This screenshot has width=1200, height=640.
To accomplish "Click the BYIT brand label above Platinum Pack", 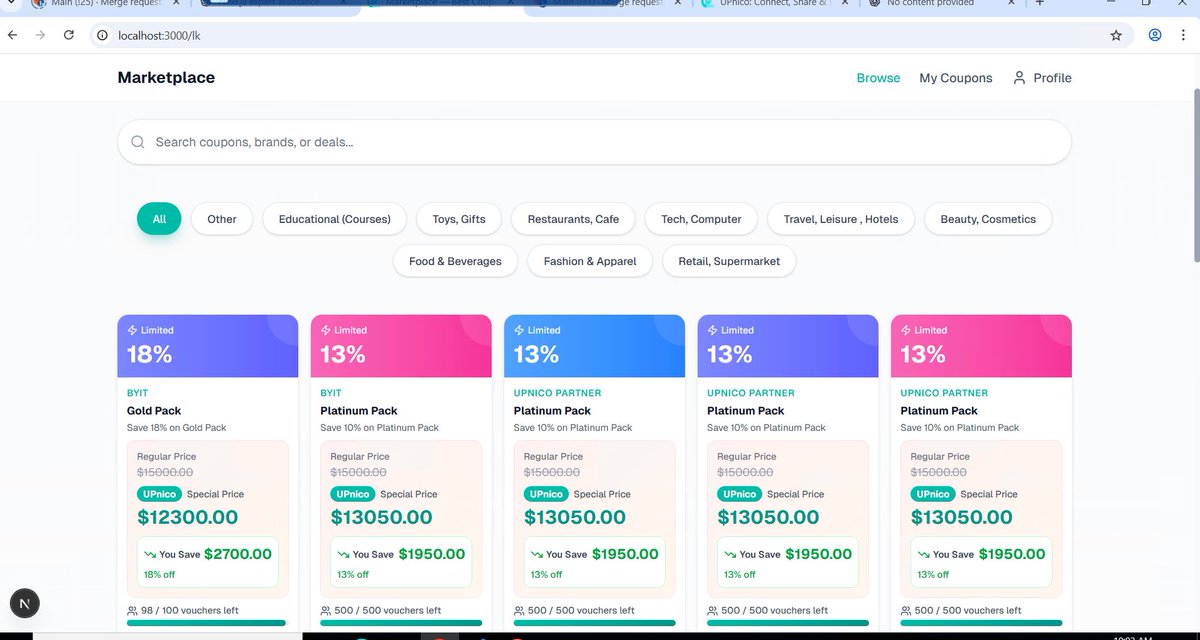I will pos(331,393).
